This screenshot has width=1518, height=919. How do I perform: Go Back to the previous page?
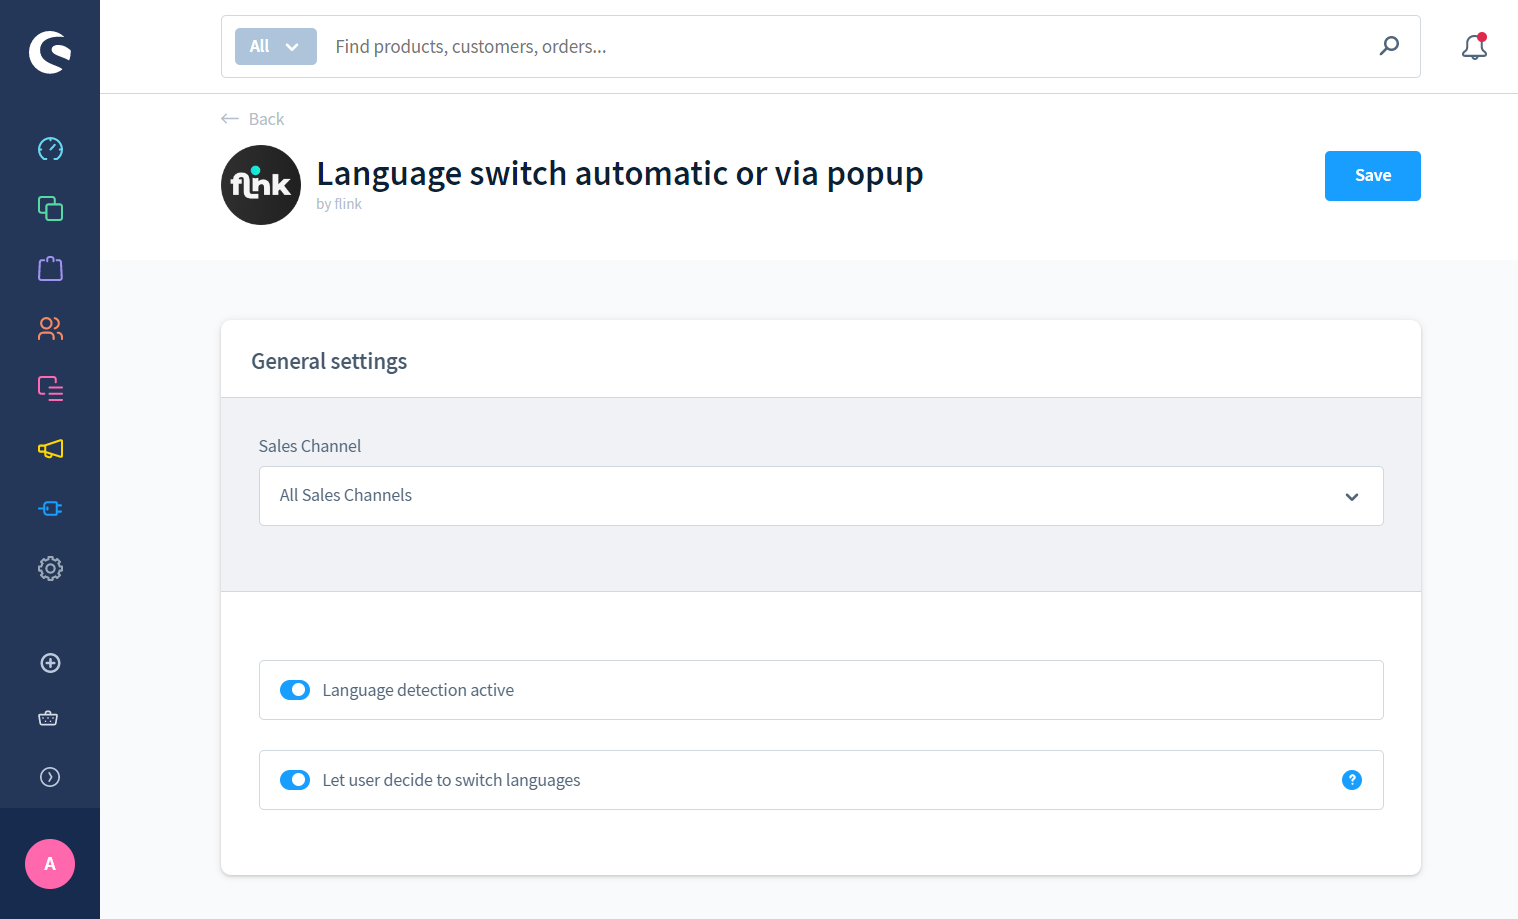pos(253,119)
